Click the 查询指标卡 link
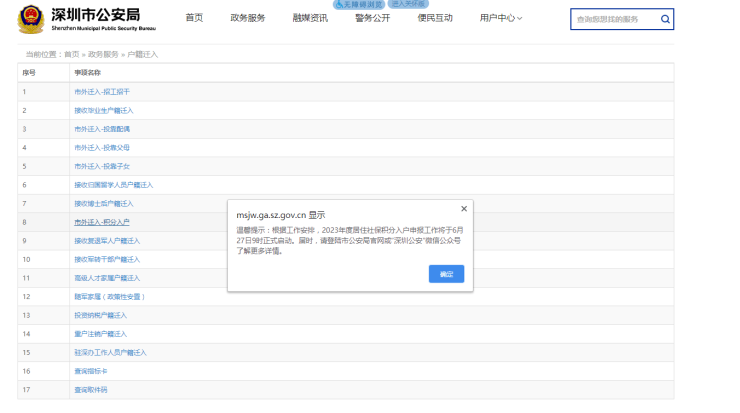 click(90, 371)
